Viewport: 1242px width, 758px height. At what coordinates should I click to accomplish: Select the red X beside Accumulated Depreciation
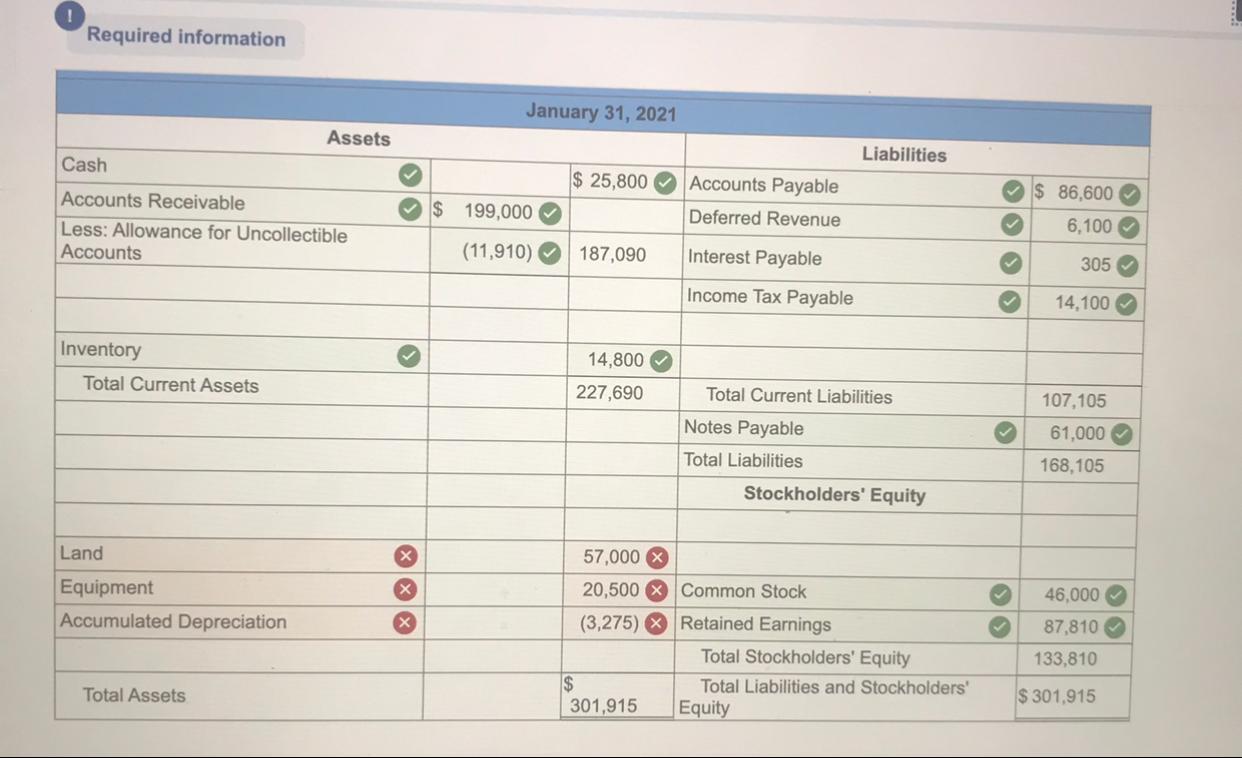(x=404, y=621)
